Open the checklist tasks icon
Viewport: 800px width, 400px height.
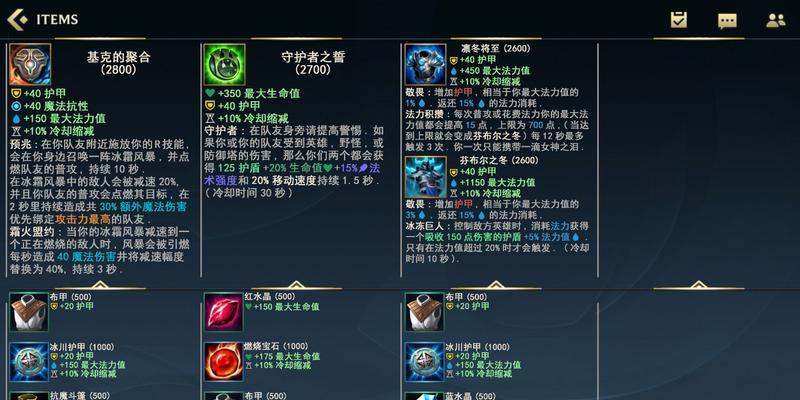click(679, 20)
